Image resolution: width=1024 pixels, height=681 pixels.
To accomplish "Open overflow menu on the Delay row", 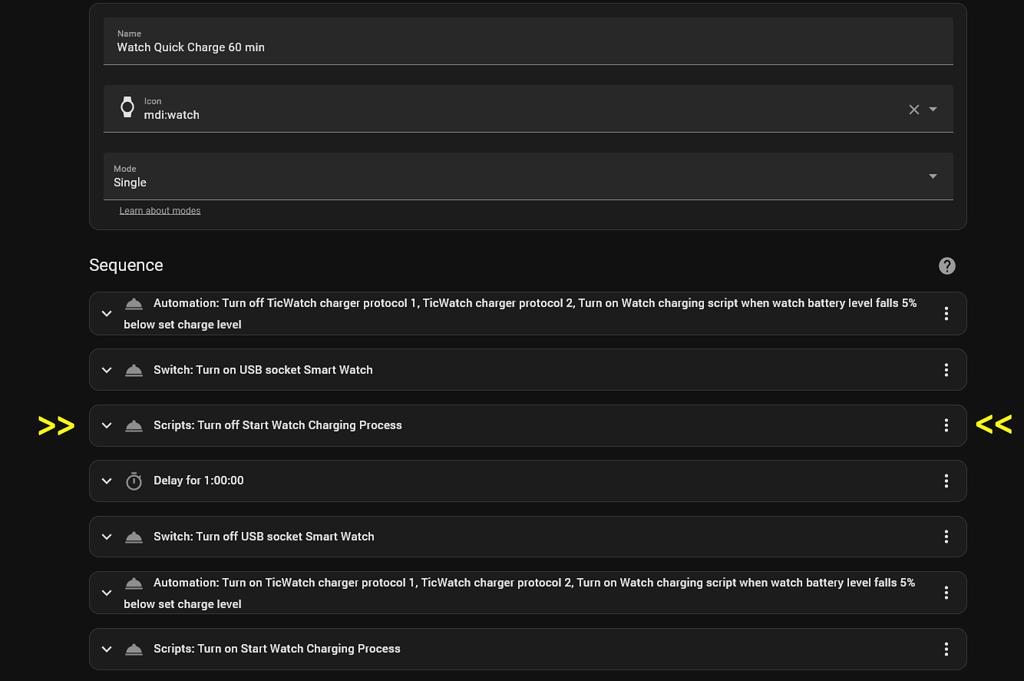I will 946,481.
